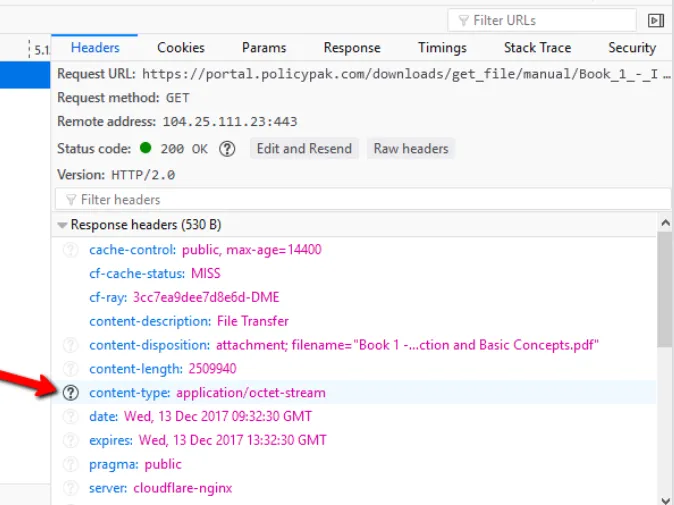
Task: Open status code 200 help icon
Action: (x=227, y=149)
